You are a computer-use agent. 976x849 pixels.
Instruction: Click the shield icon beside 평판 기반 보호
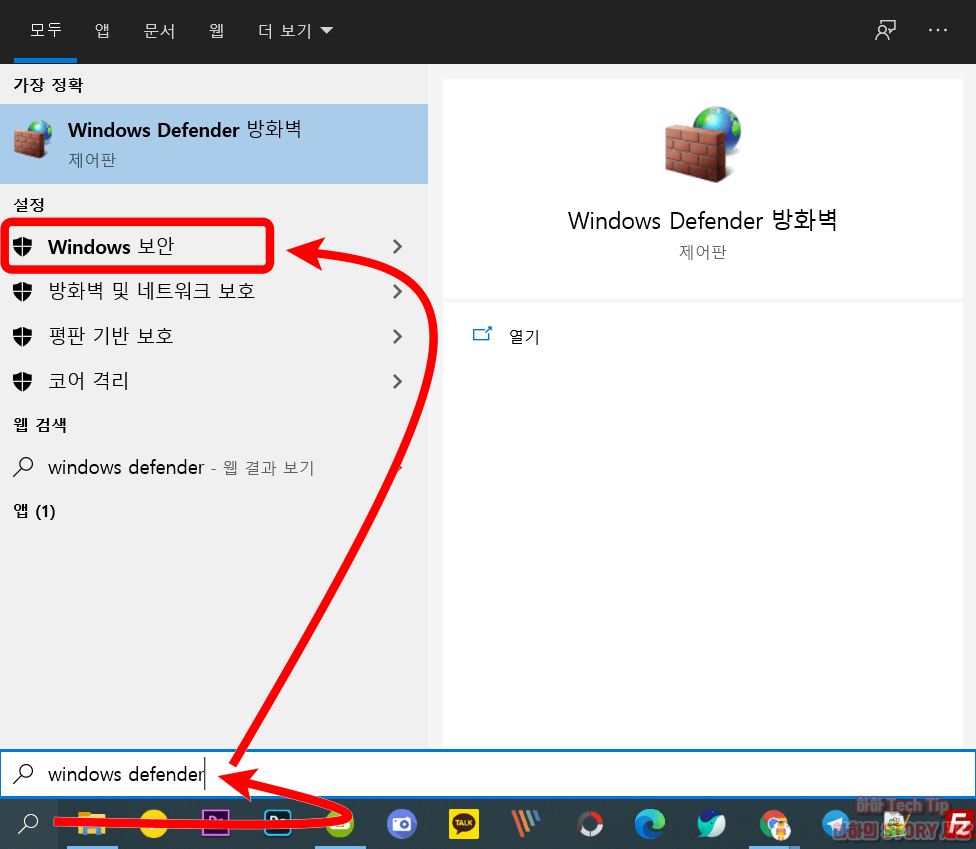click(23, 337)
